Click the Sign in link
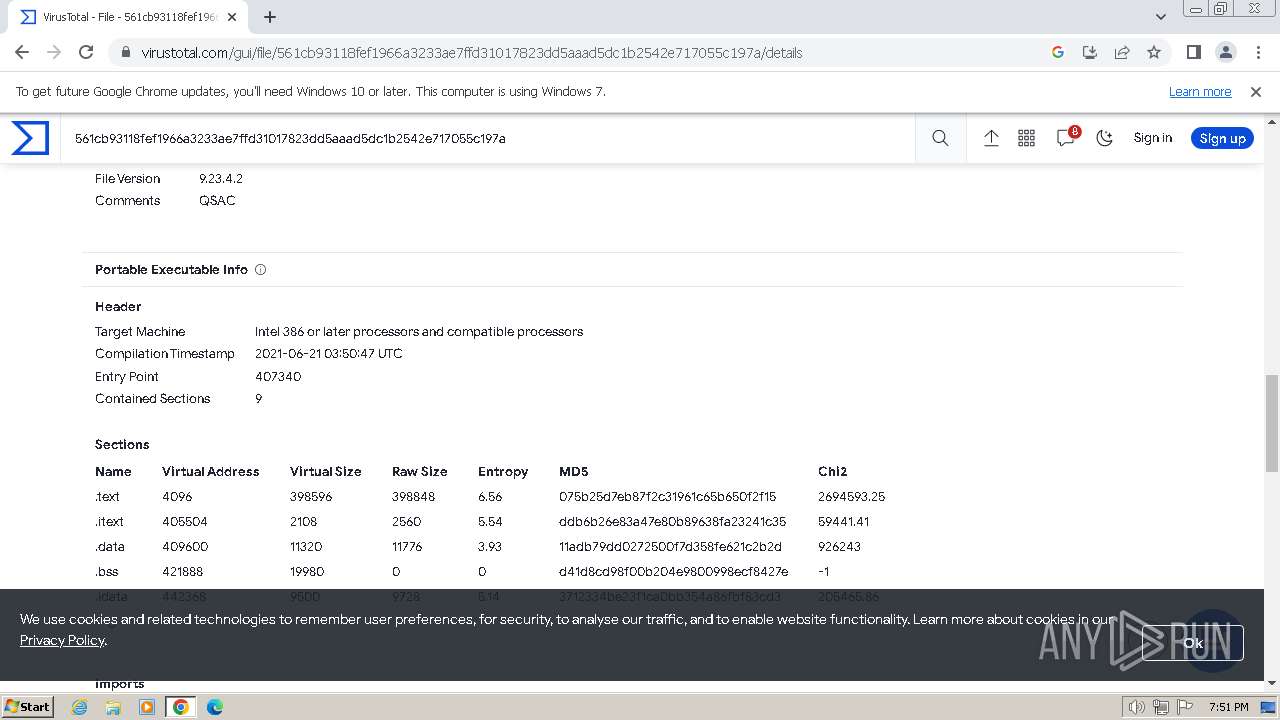1280x720 pixels. [x=1152, y=138]
